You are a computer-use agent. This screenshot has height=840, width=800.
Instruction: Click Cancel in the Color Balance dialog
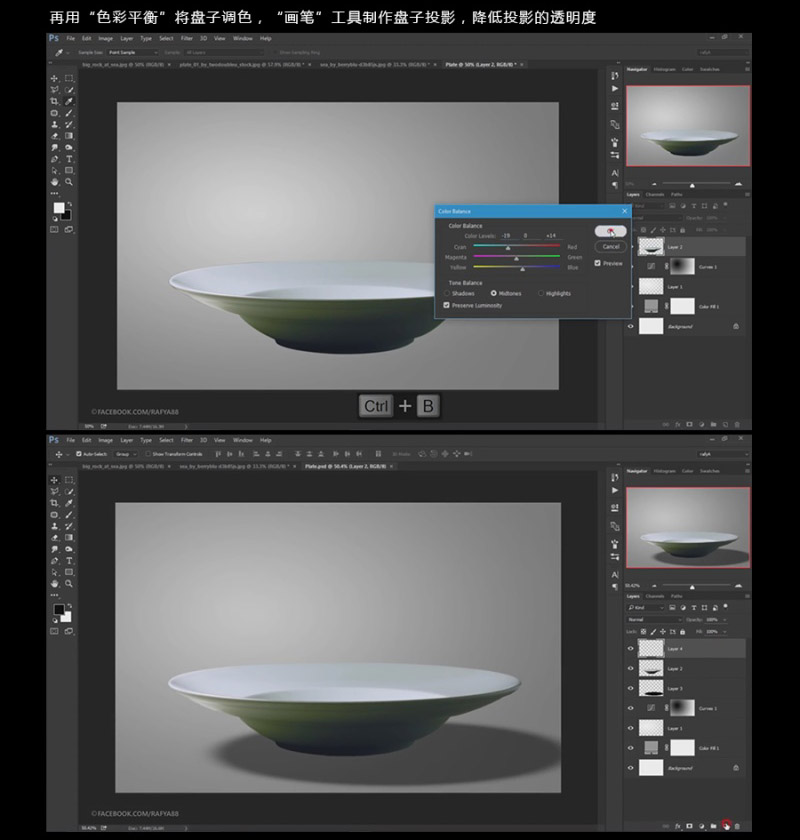click(x=610, y=246)
